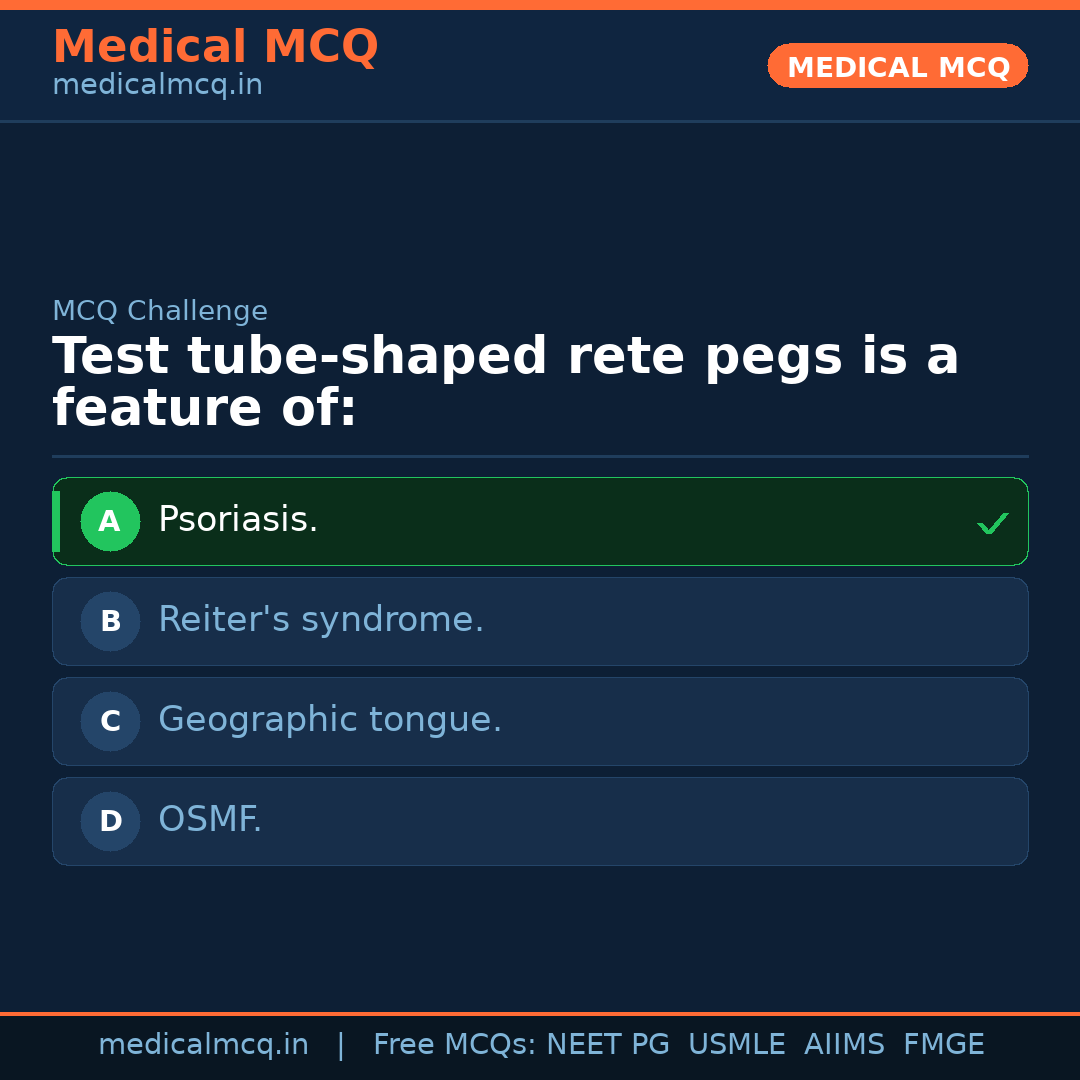Screen dimensions: 1080x1080
Task: Click the question text about rete pegs
Action: (x=505, y=383)
